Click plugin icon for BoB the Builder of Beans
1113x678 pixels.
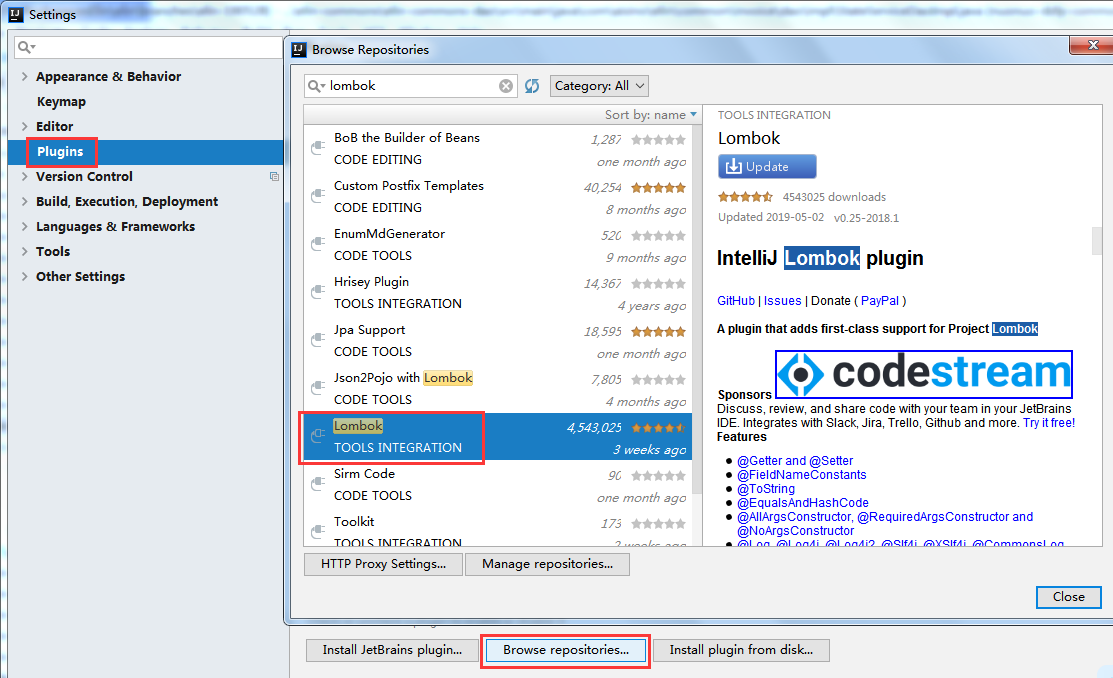coord(318,148)
